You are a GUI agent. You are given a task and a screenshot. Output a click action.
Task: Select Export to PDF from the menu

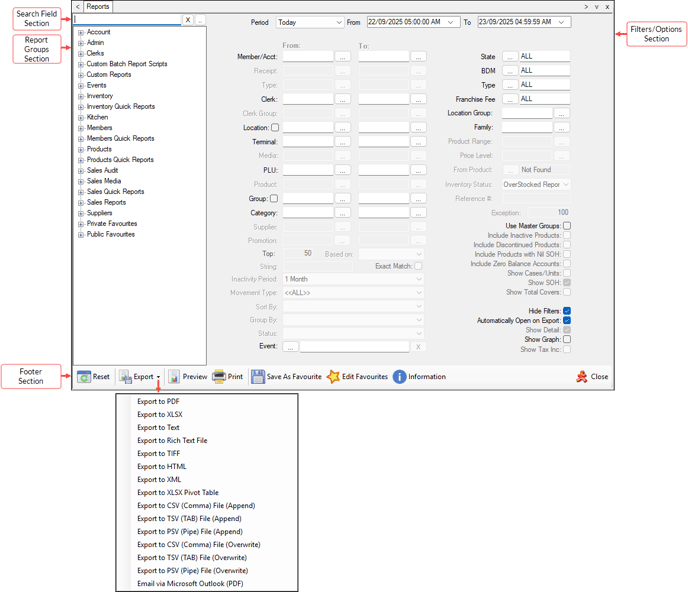(x=158, y=401)
